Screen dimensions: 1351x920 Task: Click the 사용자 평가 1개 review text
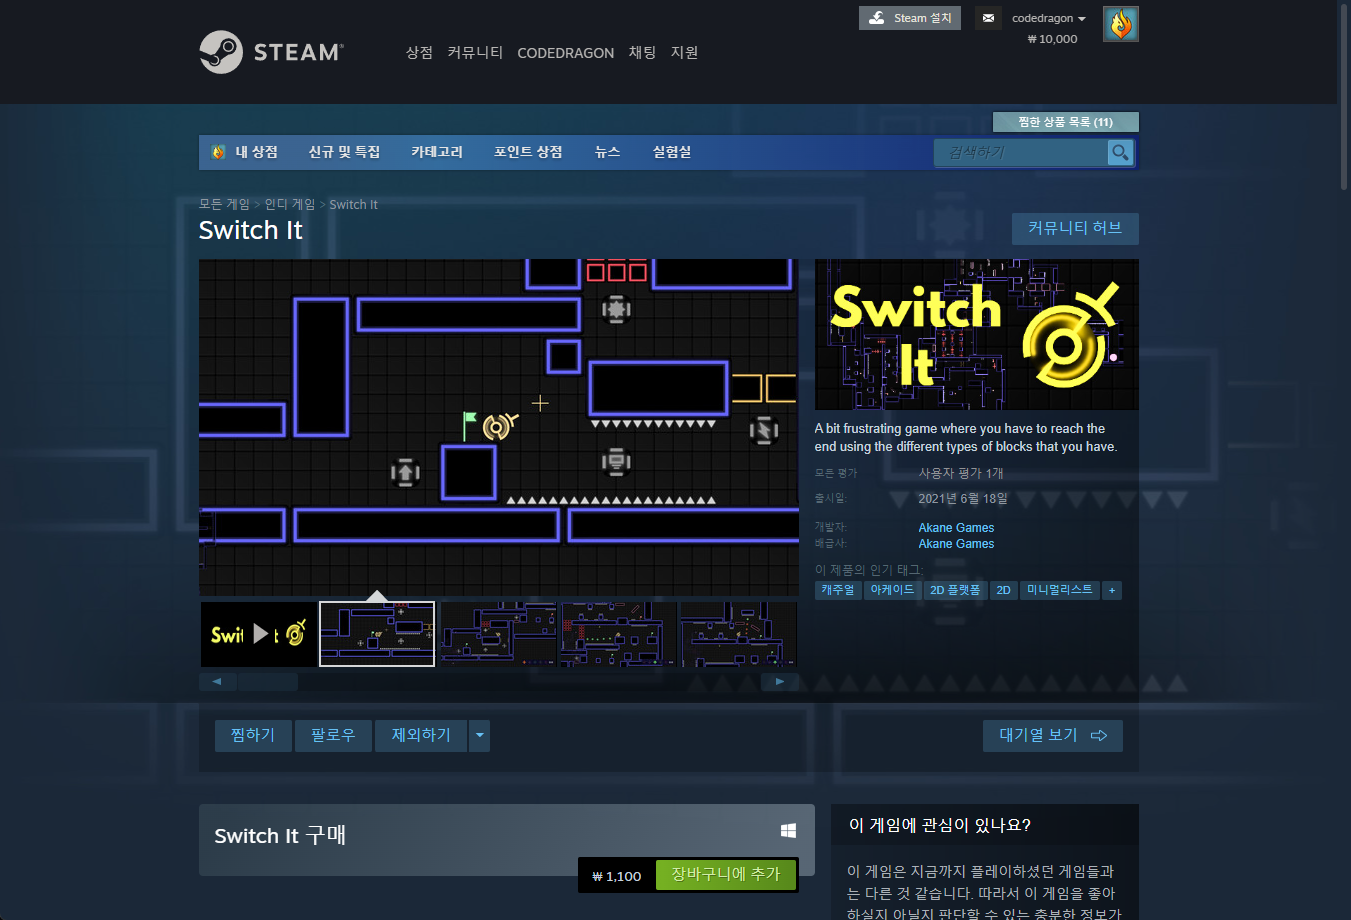point(961,473)
